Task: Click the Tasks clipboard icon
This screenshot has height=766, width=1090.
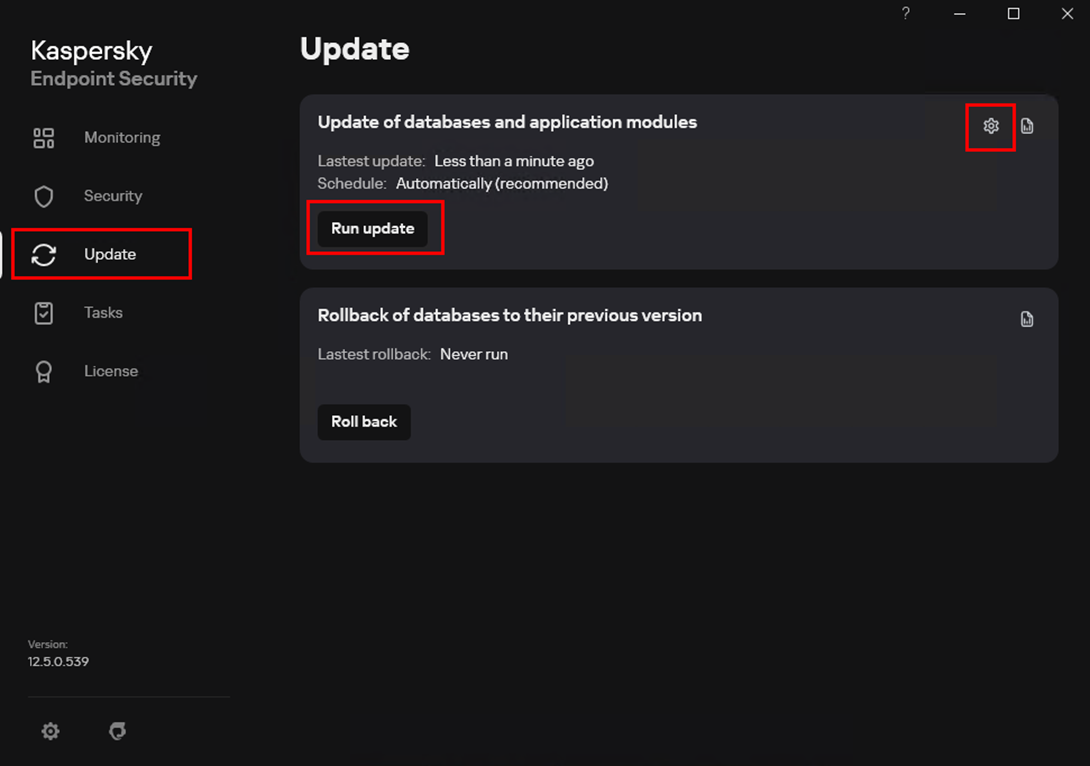Action: coord(44,313)
